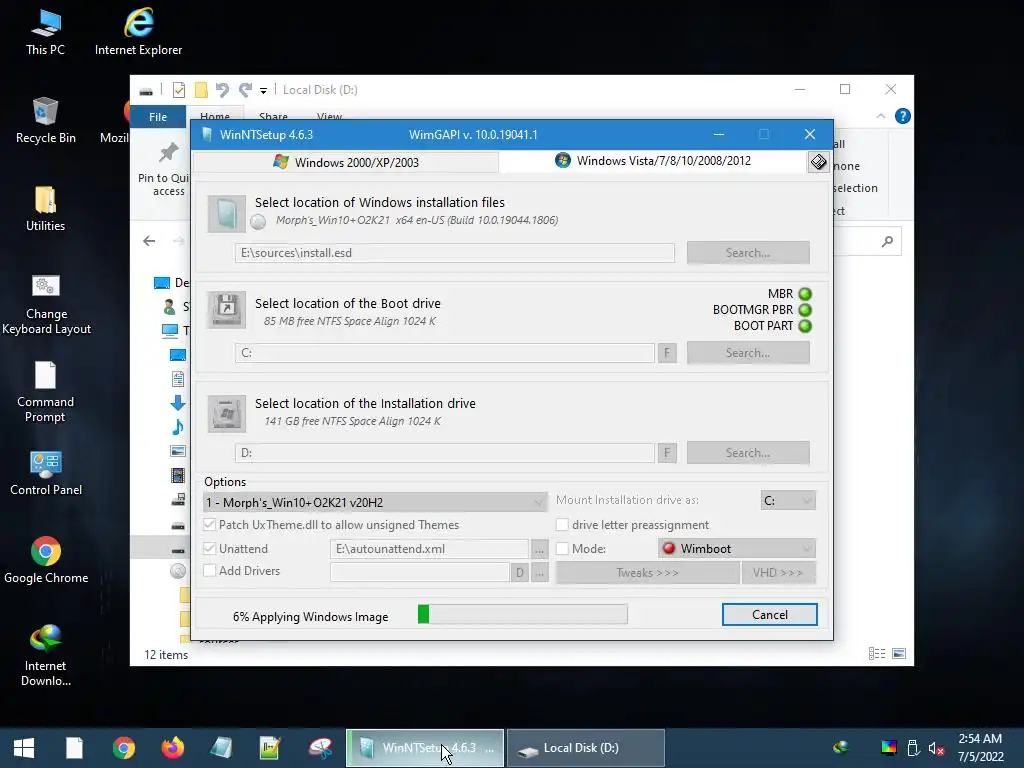The image size is (1024, 768).
Task: Click Explorer help question mark icon
Action: tap(903, 116)
